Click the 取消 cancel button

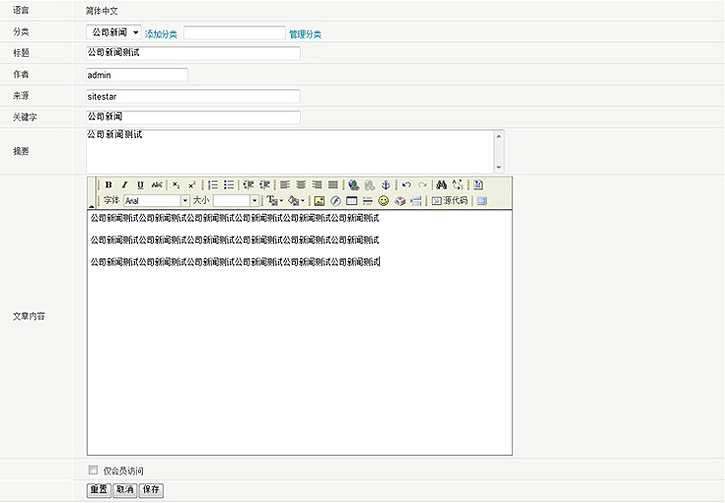click(x=125, y=490)
